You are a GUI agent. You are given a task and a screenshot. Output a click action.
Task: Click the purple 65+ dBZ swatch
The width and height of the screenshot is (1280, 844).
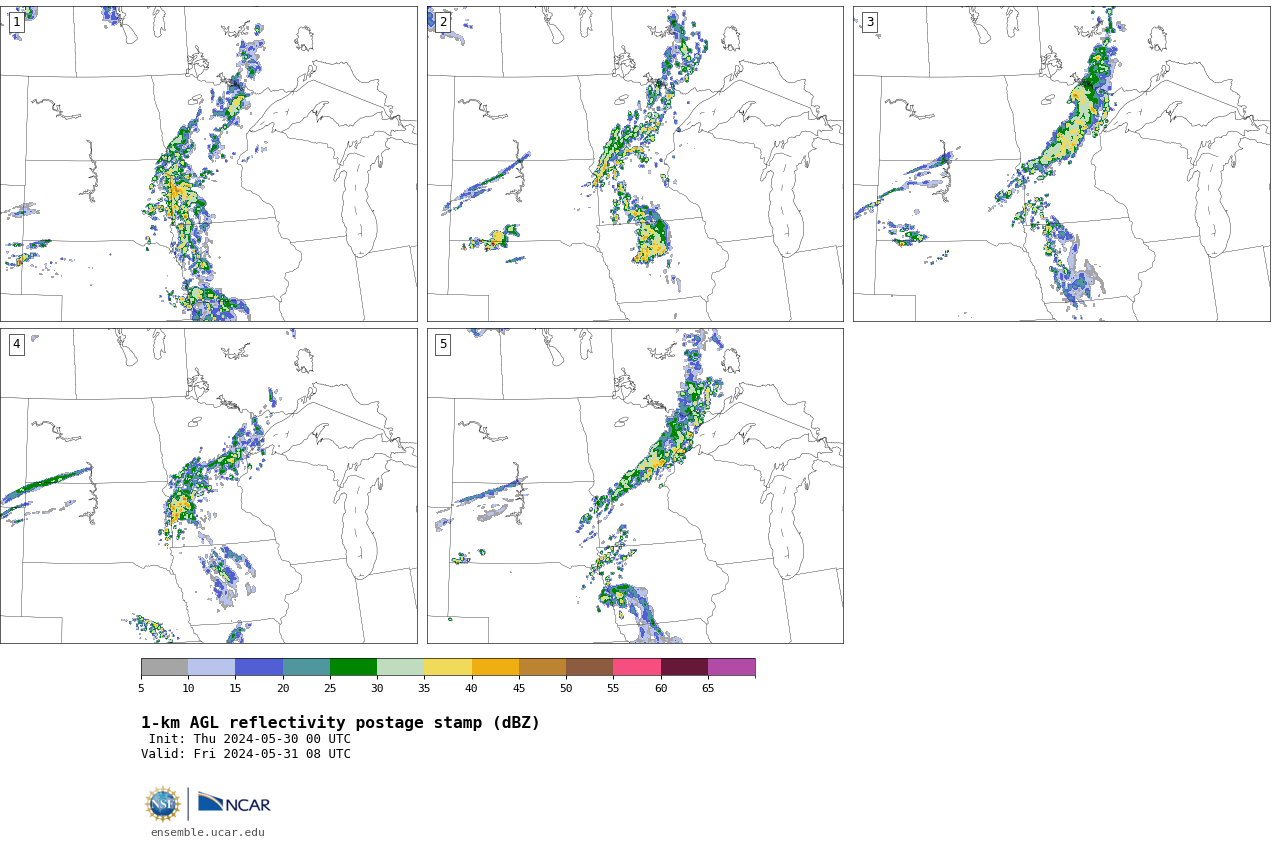point(731,667)
